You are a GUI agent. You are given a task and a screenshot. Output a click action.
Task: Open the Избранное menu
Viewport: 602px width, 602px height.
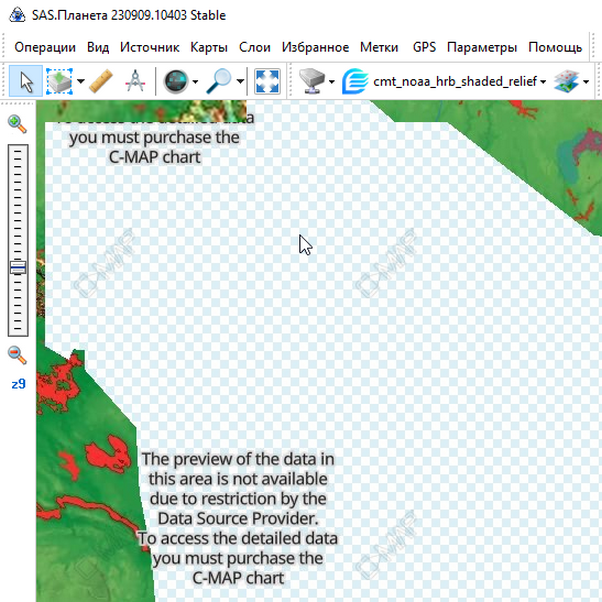pos(315,47)
